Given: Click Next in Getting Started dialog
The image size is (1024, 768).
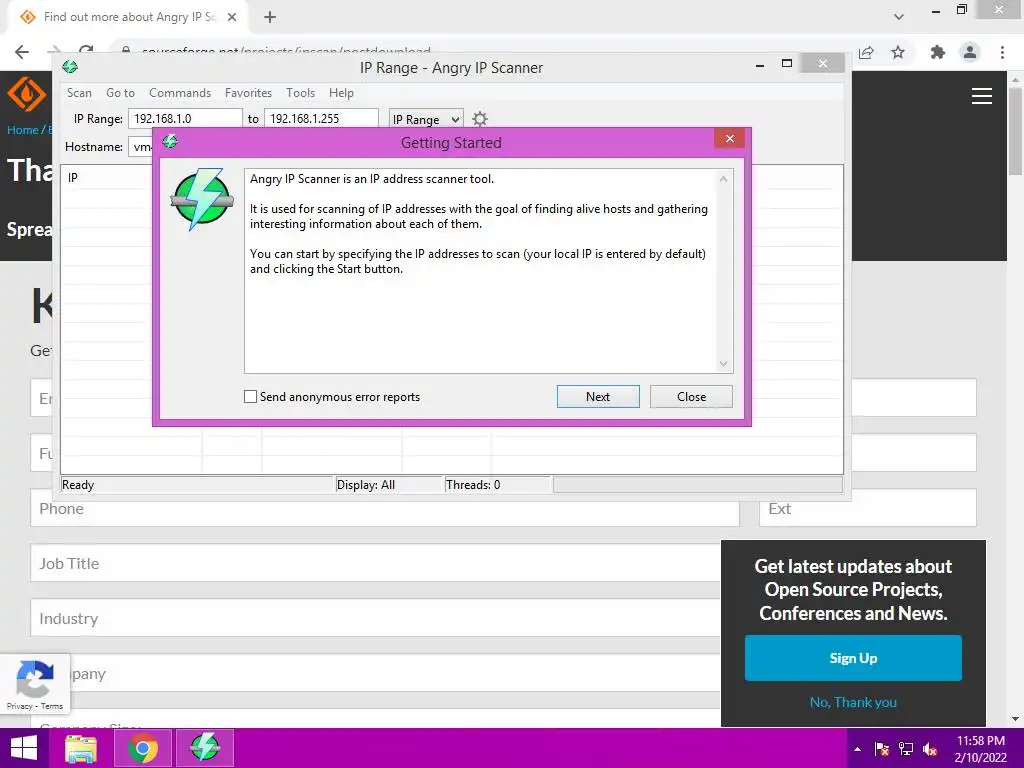Looking at the screenshot, I should click(x=598, y=396).
